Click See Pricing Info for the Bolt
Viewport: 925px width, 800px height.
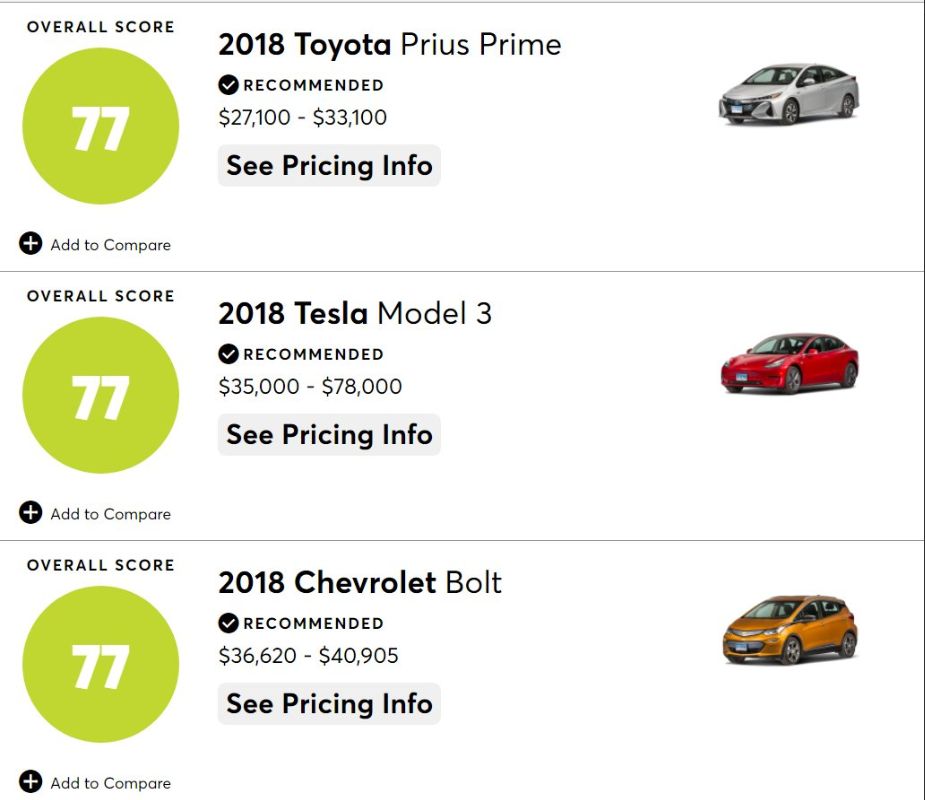click(329, 703)
